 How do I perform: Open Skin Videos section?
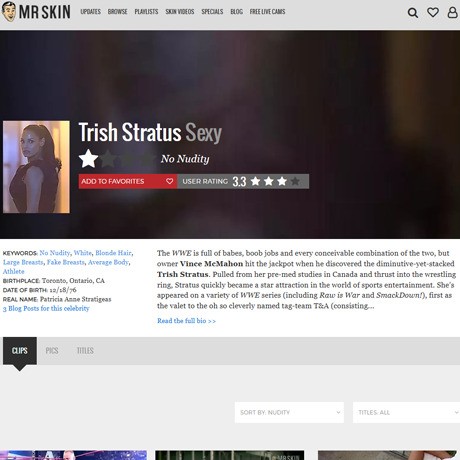pyautogui.click(x=180, y=12)
